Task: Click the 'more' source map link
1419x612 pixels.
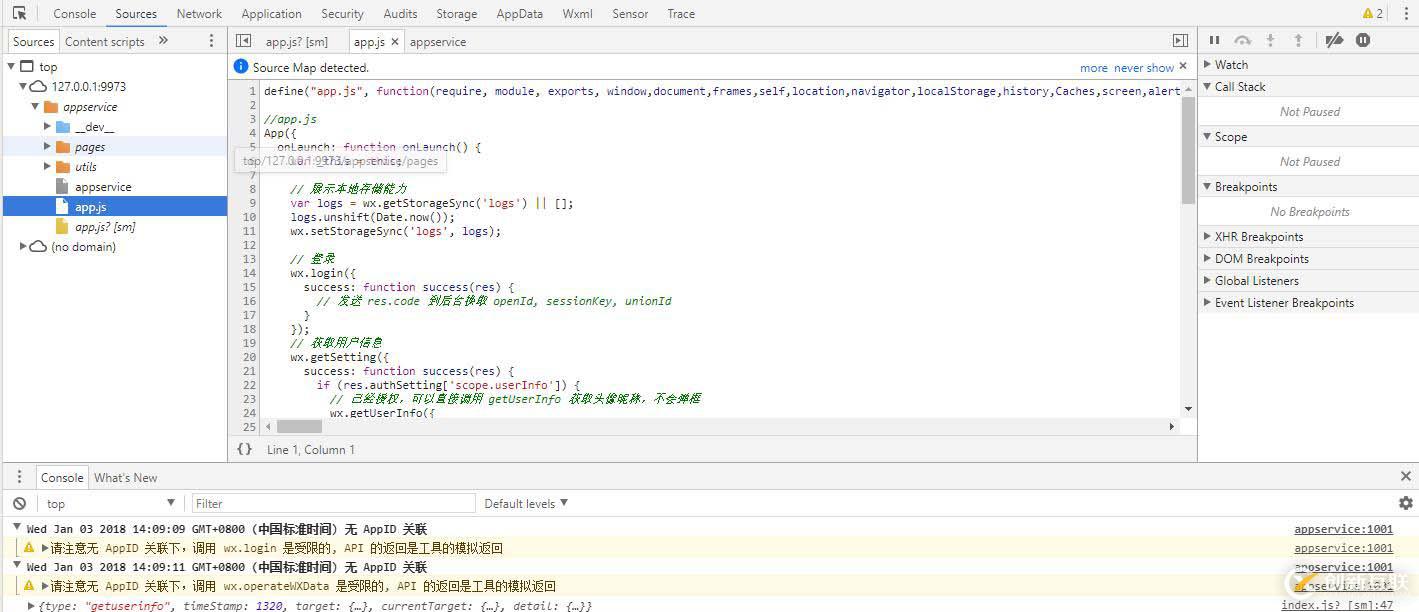Action: (1094, 68)
